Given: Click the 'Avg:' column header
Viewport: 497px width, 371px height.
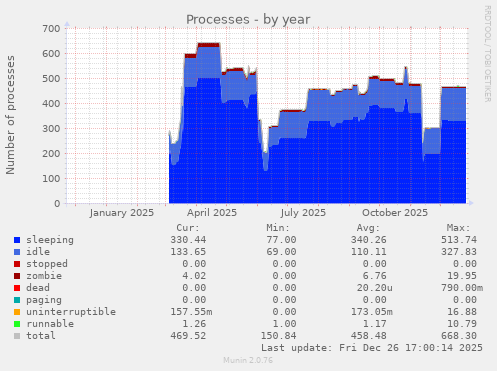Looking at the screenshot, I should pos(368,228).
